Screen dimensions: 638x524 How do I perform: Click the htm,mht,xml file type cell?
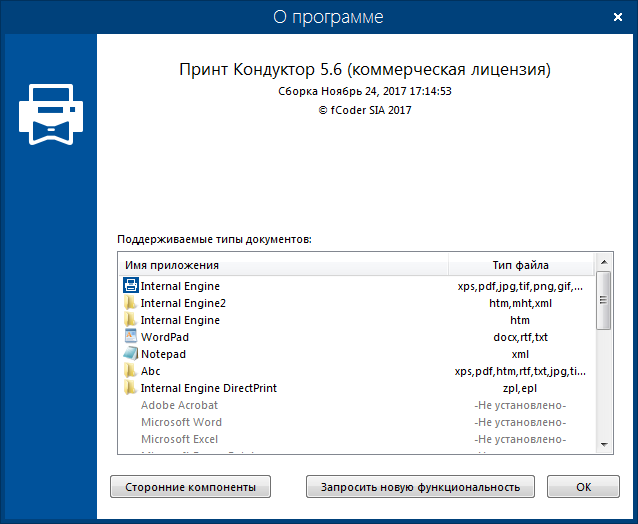pos(520,303)
